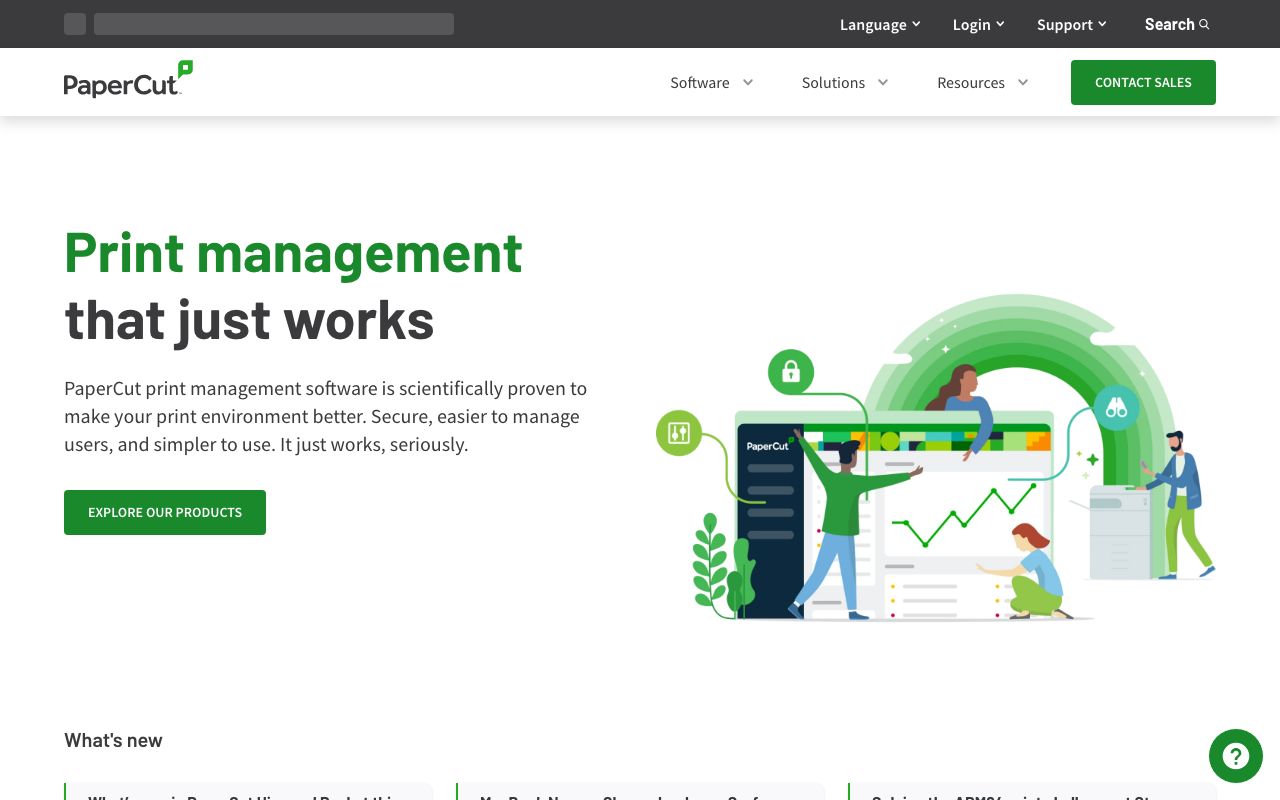This screenshot has width=1280, height=800.
Task: Click the chevron beside Resources
Action: pyautogui.click(x=1023, y=83)
